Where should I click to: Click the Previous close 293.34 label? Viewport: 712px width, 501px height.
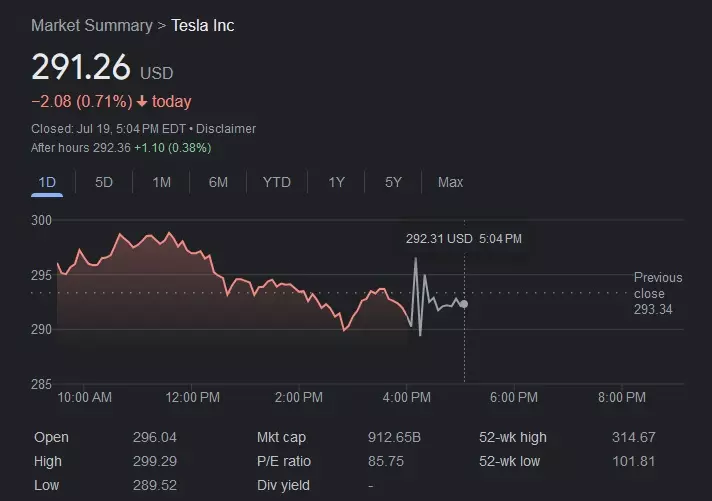coord(657,294)
